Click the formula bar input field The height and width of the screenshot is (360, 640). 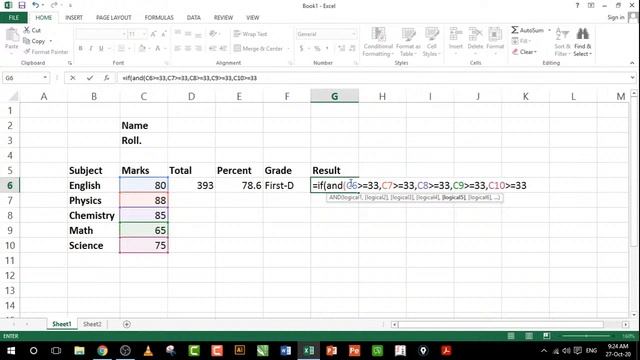click(373, 78)
